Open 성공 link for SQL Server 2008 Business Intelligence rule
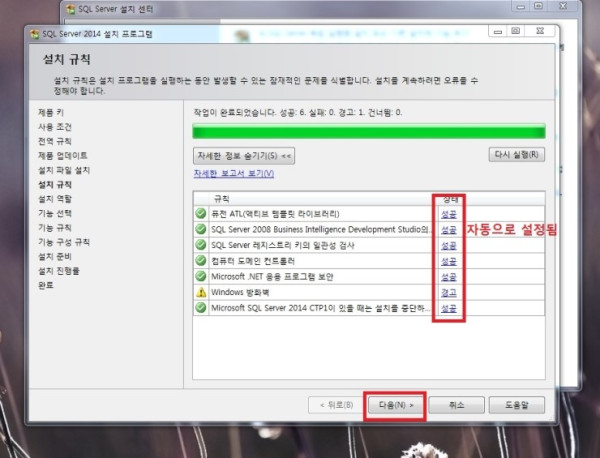The height and width of the screenshot is (458, 600). (448, 230)
